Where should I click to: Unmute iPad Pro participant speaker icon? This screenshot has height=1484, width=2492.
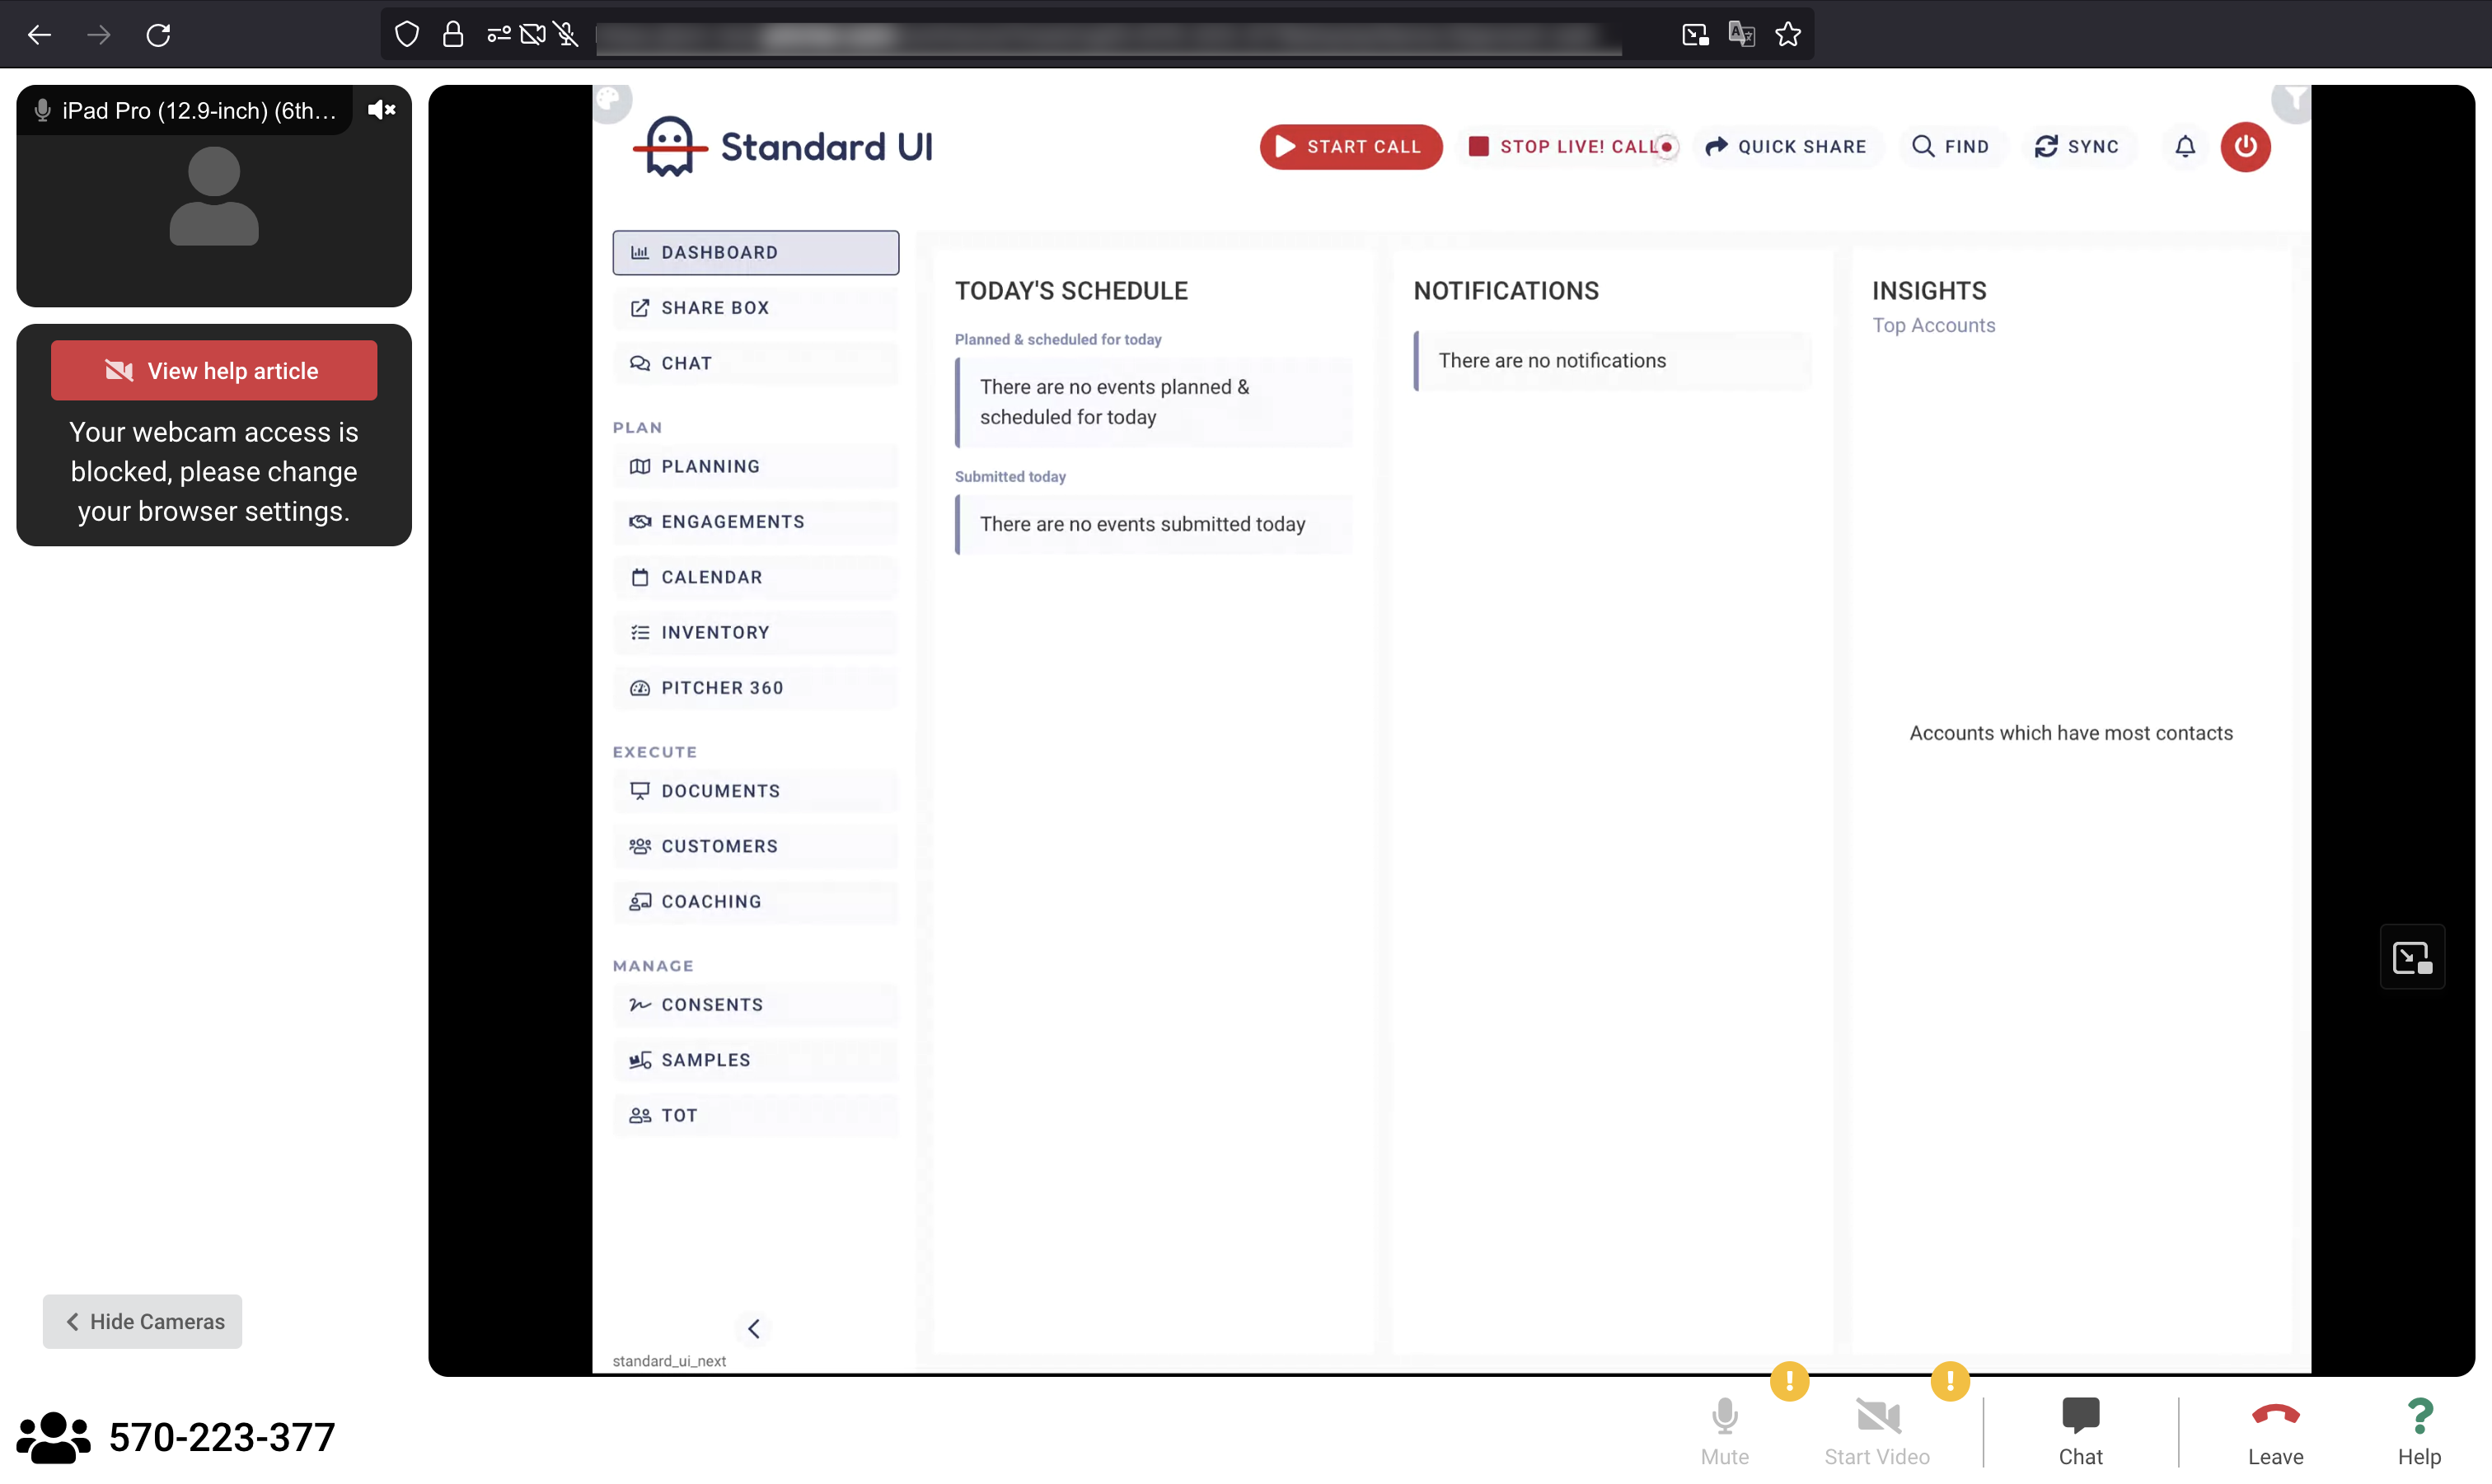coord(381,110)
